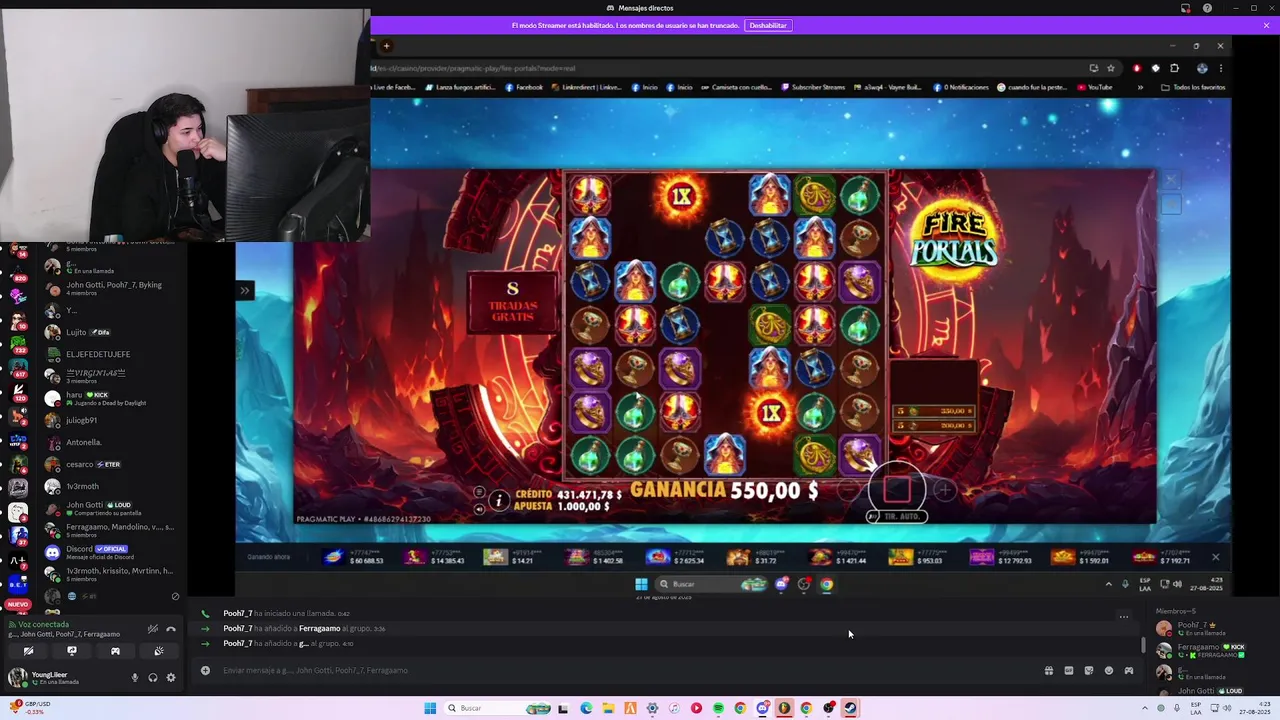Send a gift with the gift icon
This screenshot has height=720, width=1280.
[1049, 670]
